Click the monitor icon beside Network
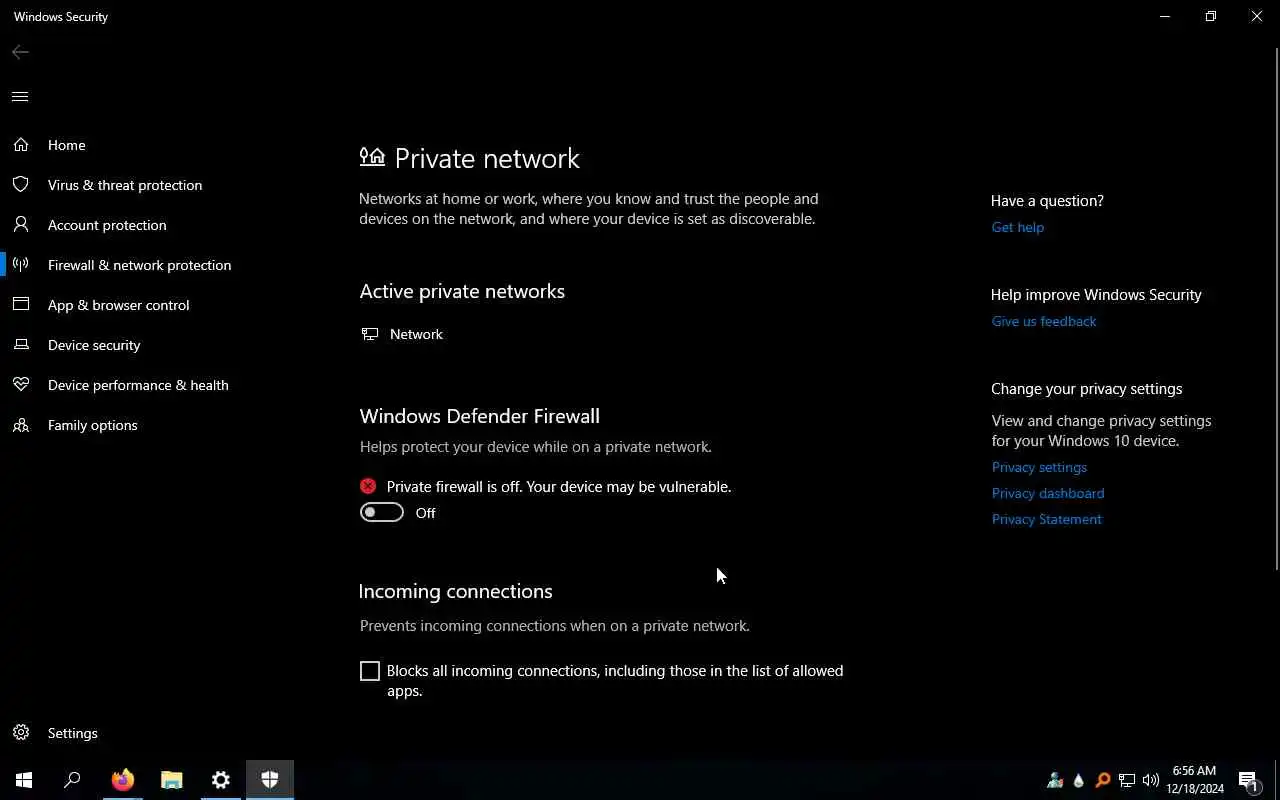The height and width of the screenshot is (800, 1280). click(370, 334)
